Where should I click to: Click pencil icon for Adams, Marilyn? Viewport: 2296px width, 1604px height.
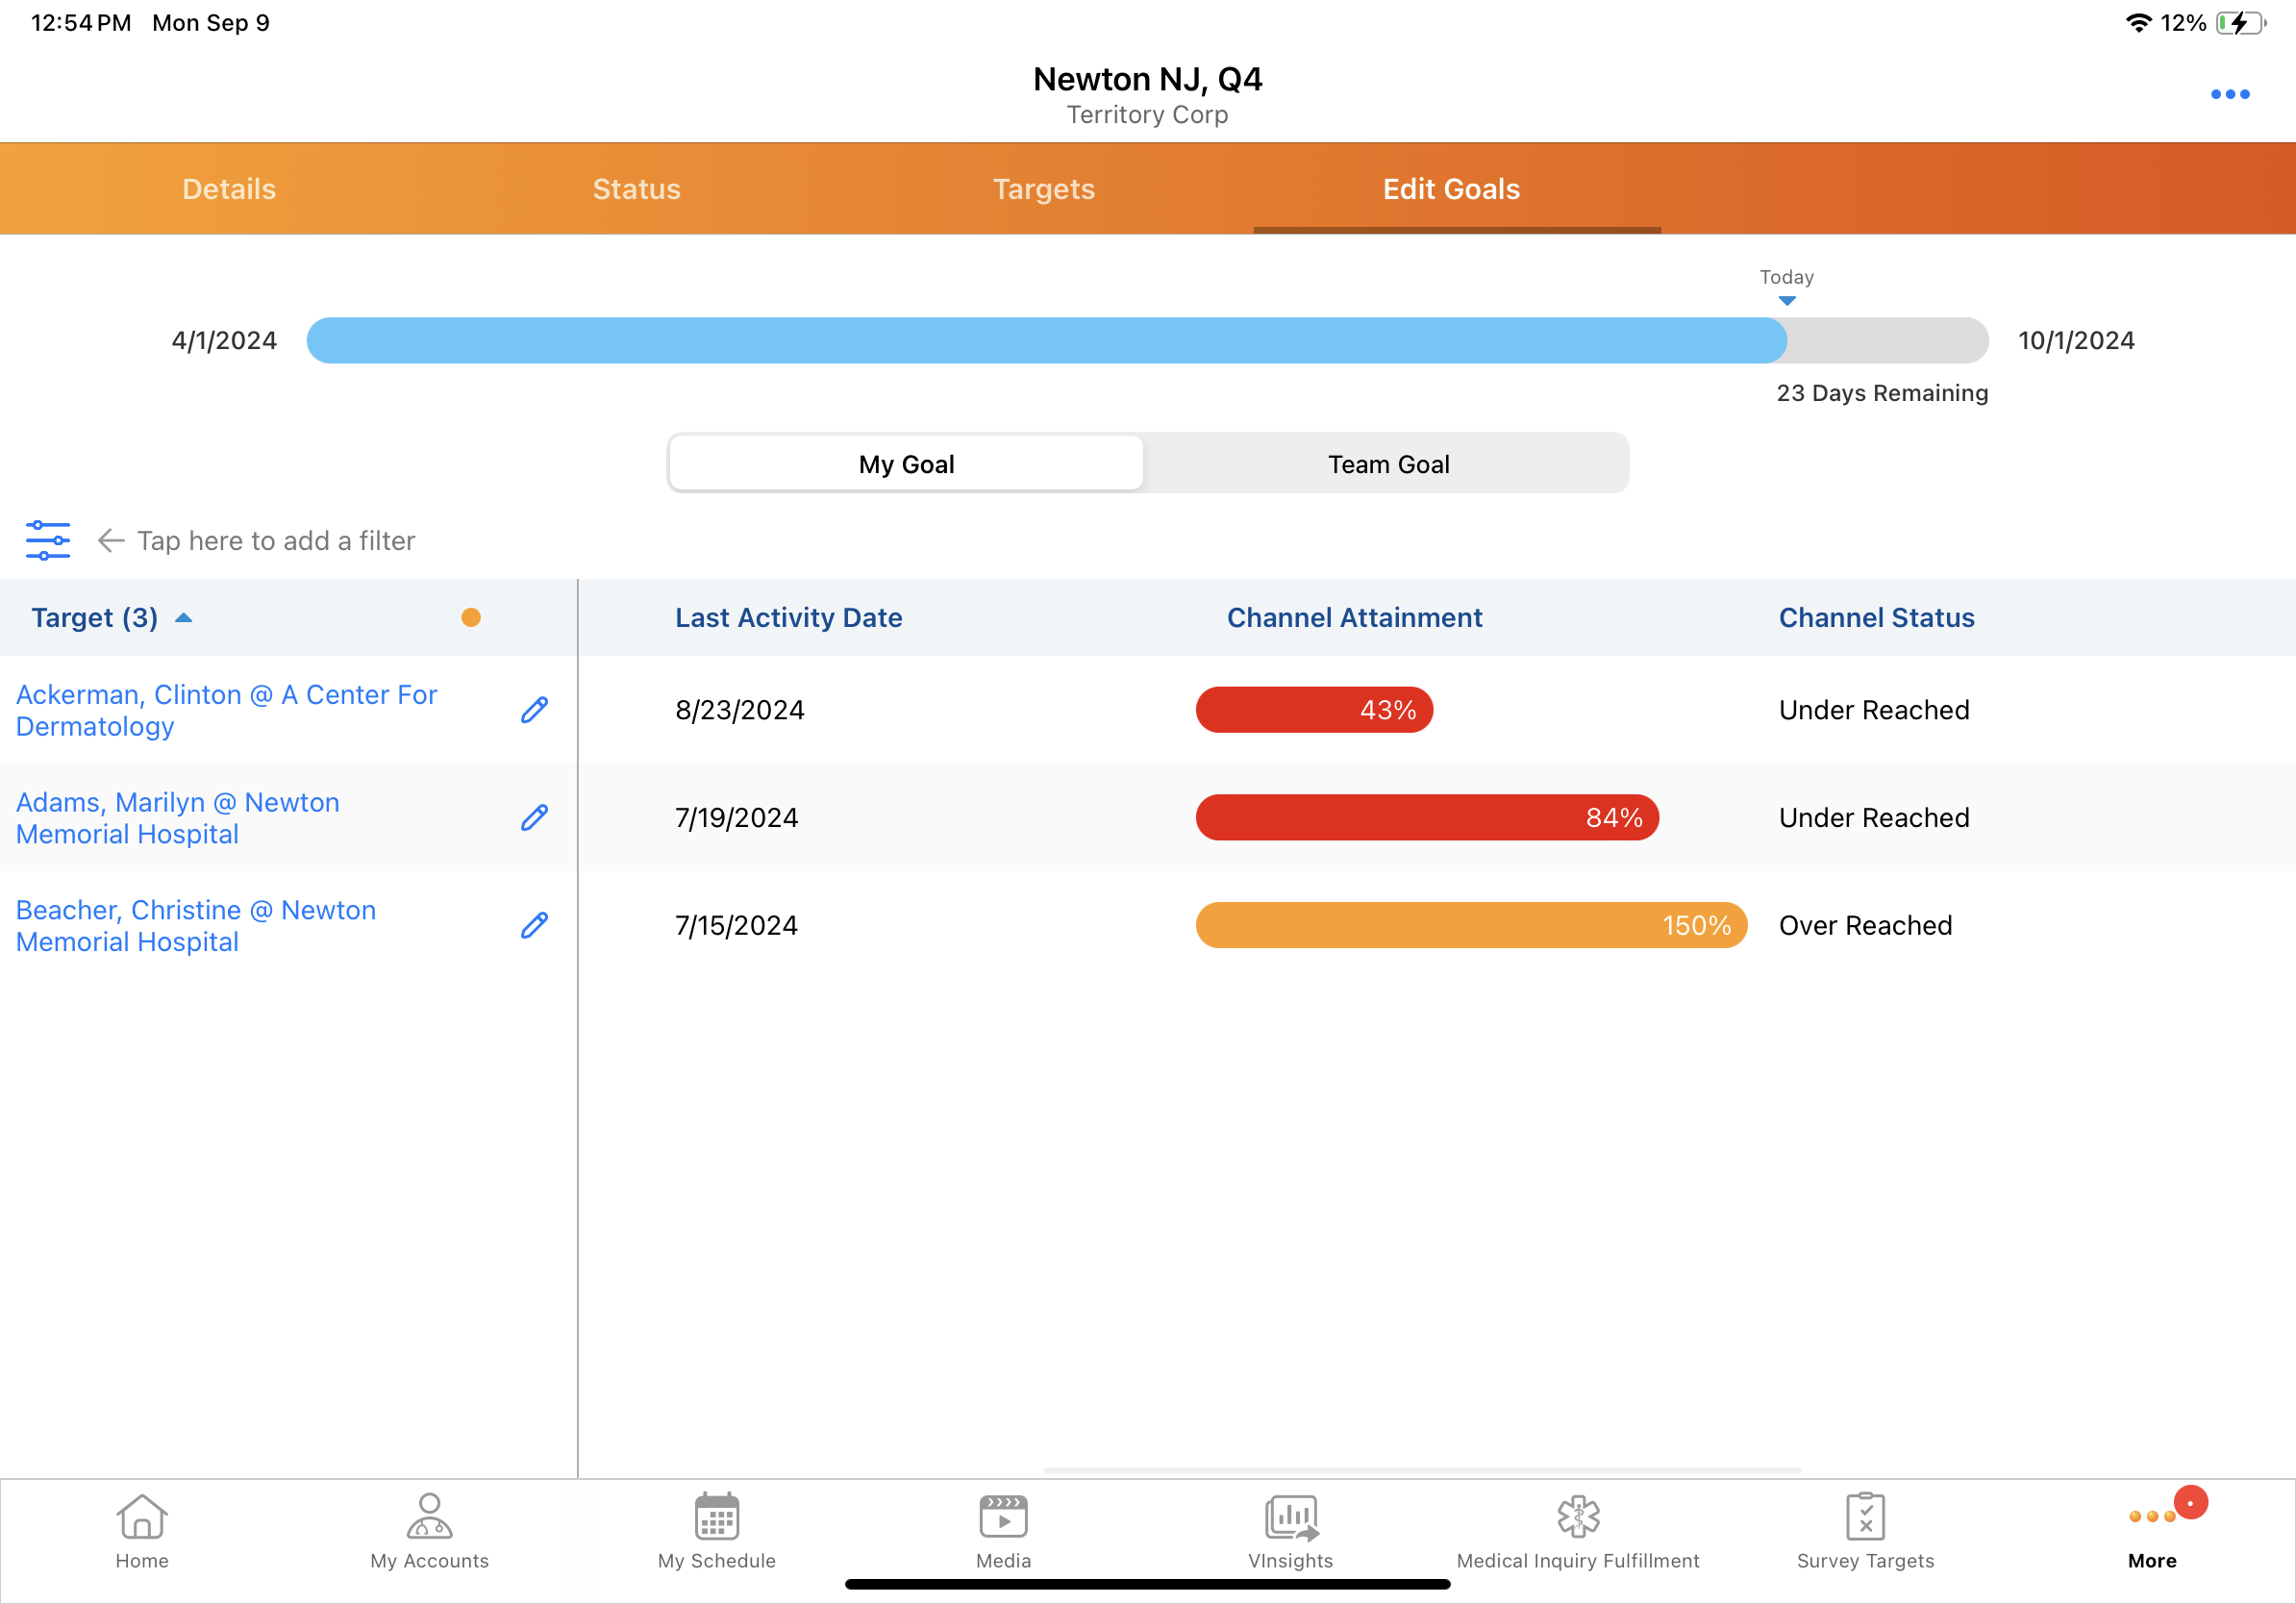point(534,818)
